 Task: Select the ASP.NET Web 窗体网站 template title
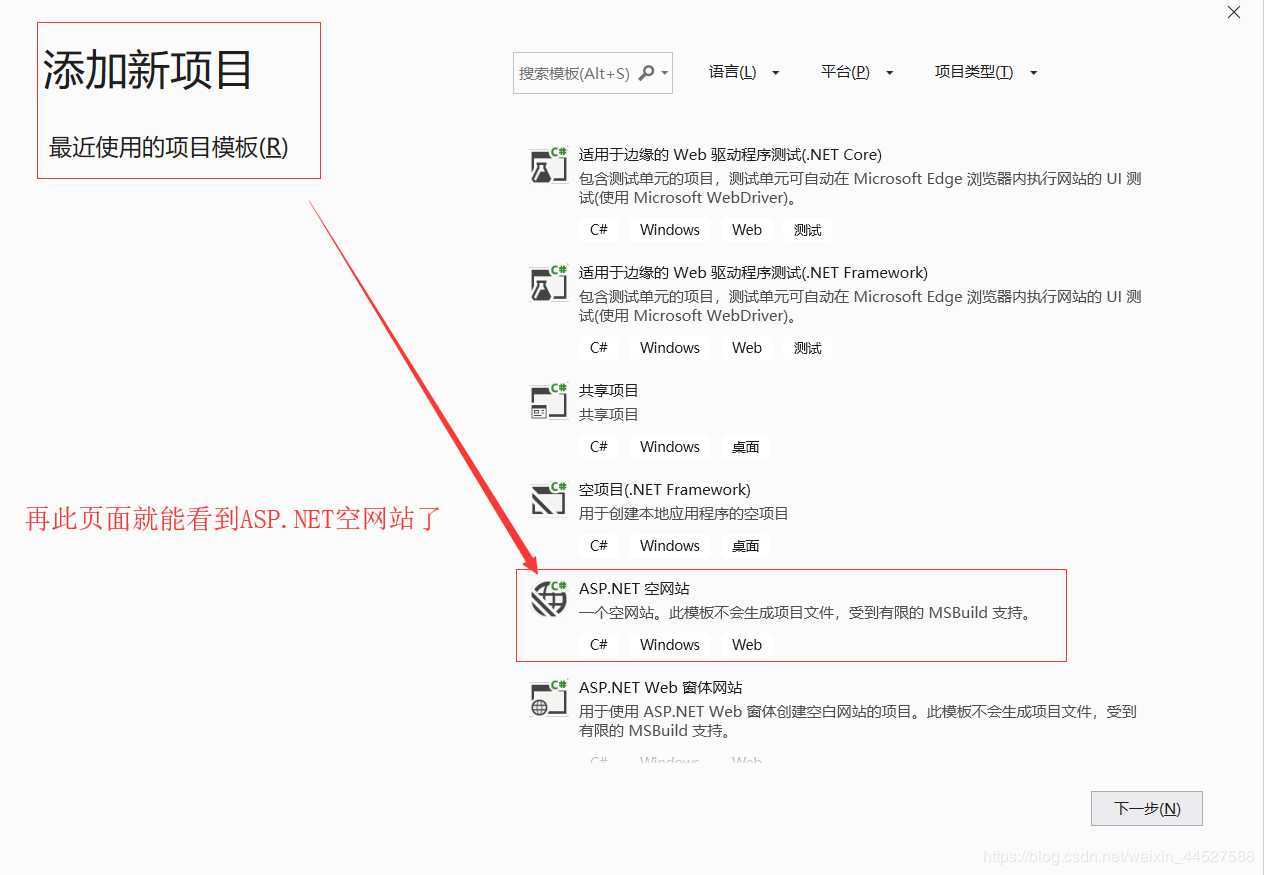pos(660,688)
